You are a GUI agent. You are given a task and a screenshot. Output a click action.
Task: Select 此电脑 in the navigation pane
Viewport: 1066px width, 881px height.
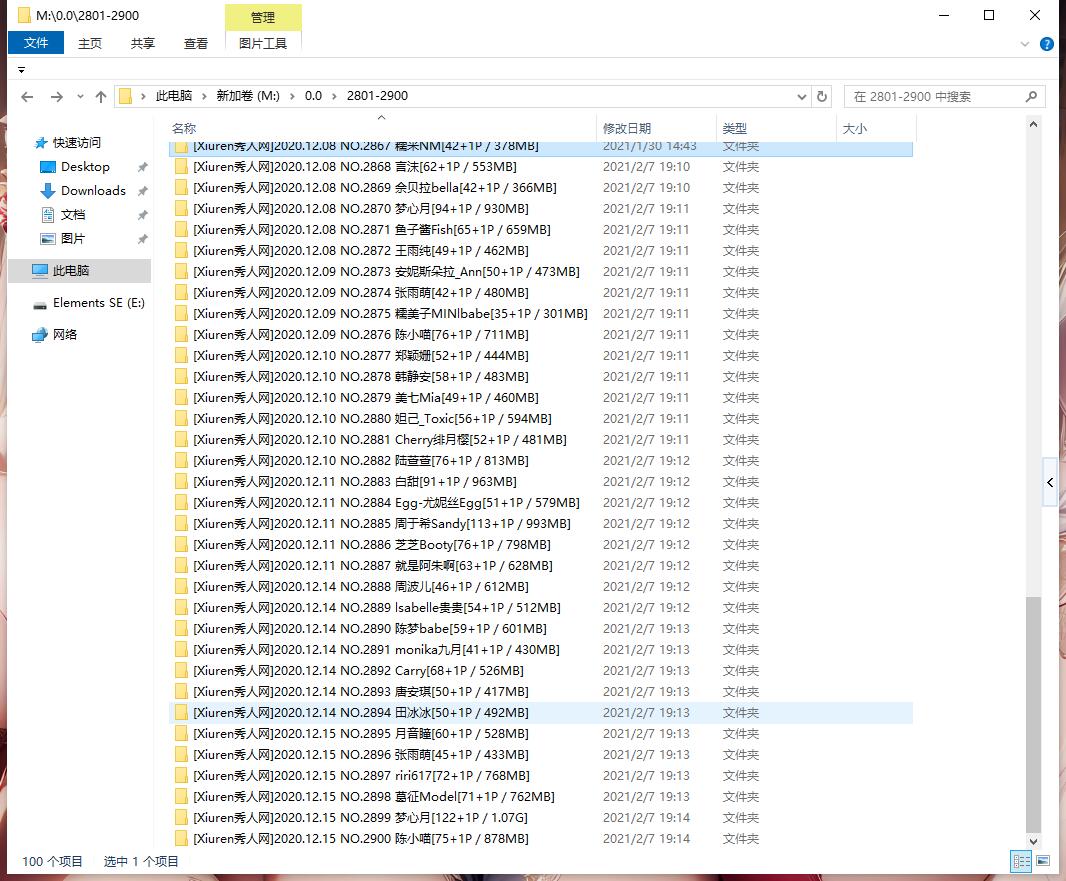(80, 271)
